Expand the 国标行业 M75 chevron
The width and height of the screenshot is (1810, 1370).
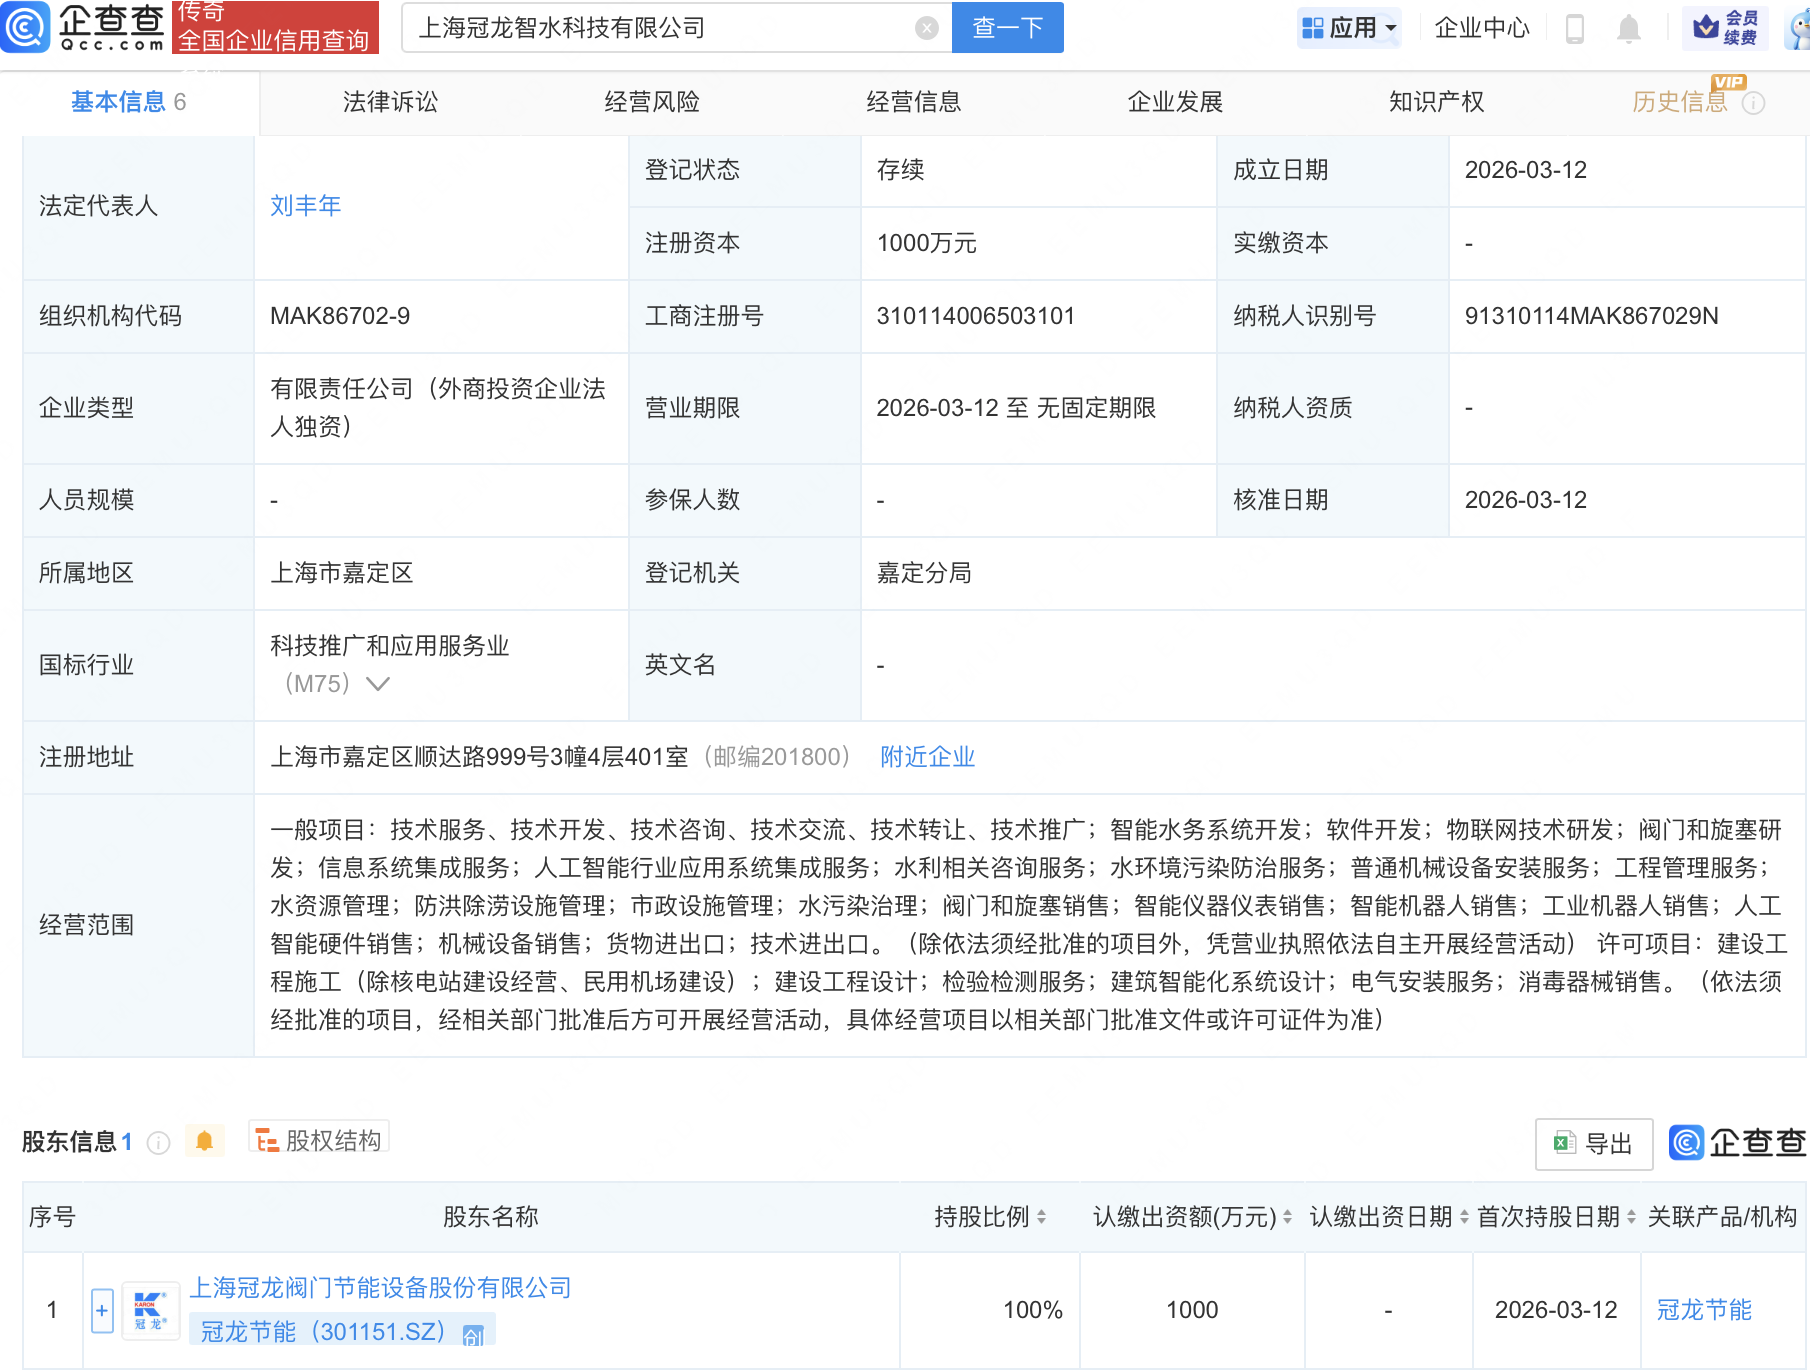coord(378,684)
